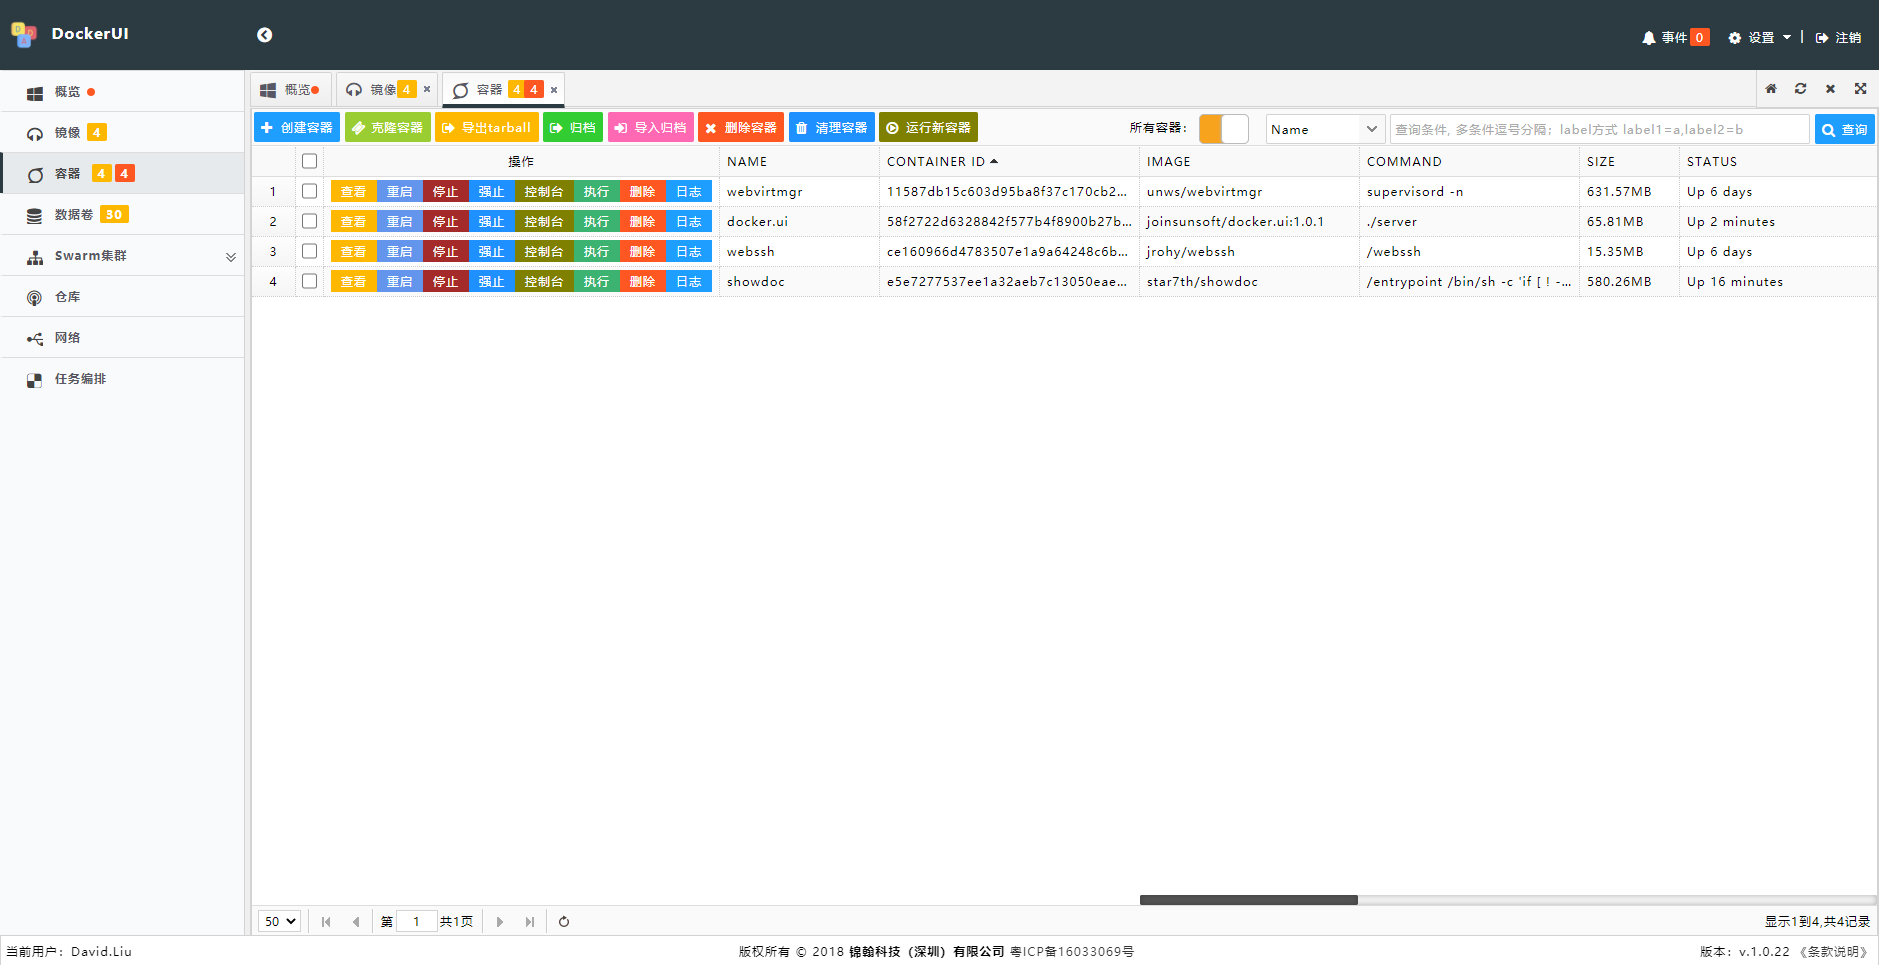Click 运行新容器 button
The width and height of the screenshot is (1879, 965).
928,127
